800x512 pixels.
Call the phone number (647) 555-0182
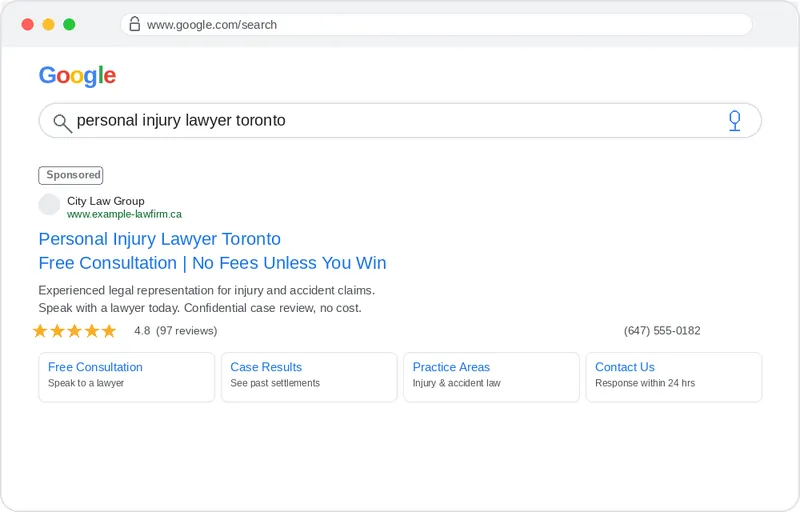(x=662, y=331)
